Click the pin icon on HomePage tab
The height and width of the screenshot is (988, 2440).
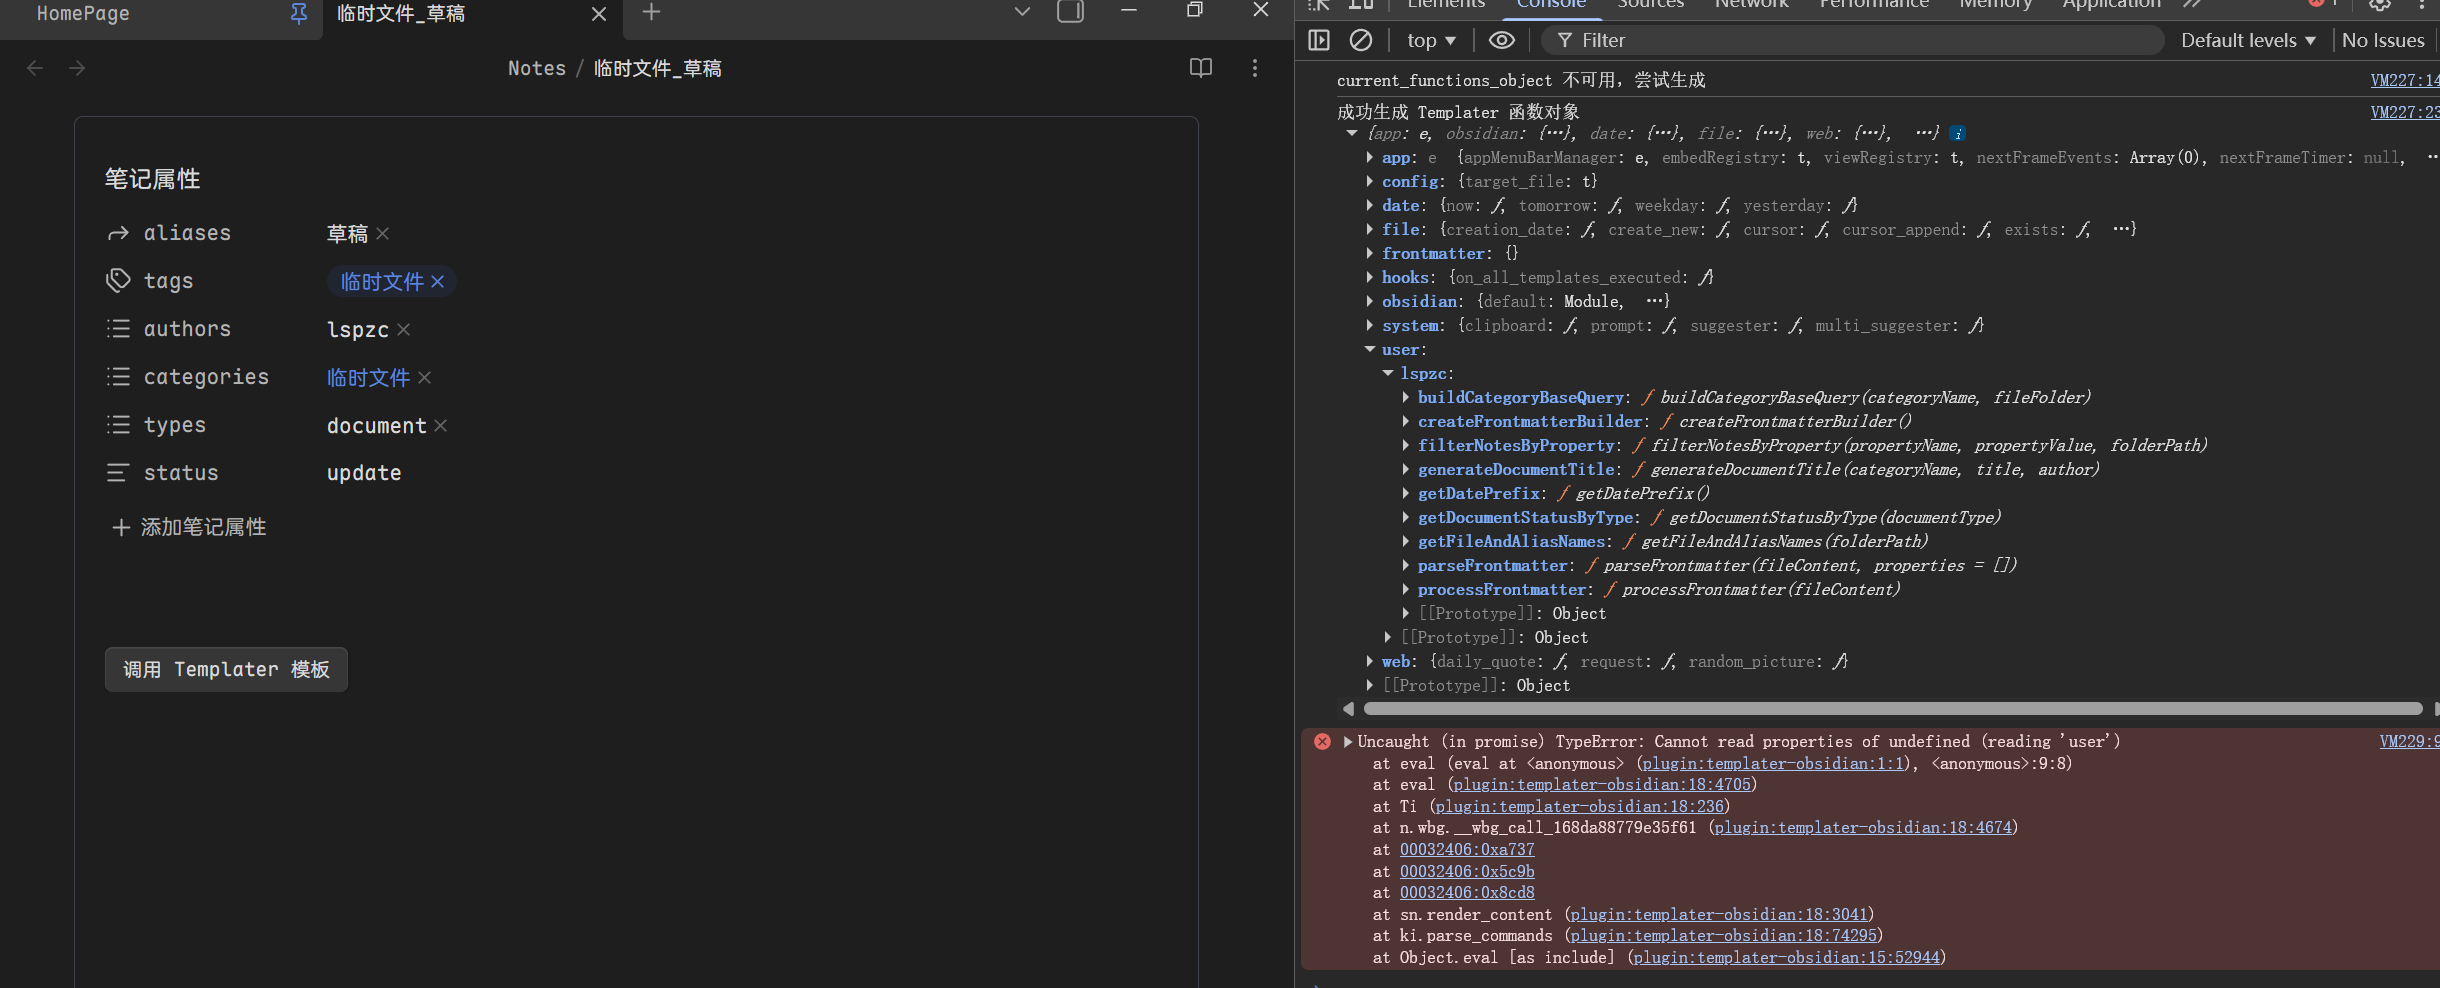pyautogui.click(x=298, y=13)
